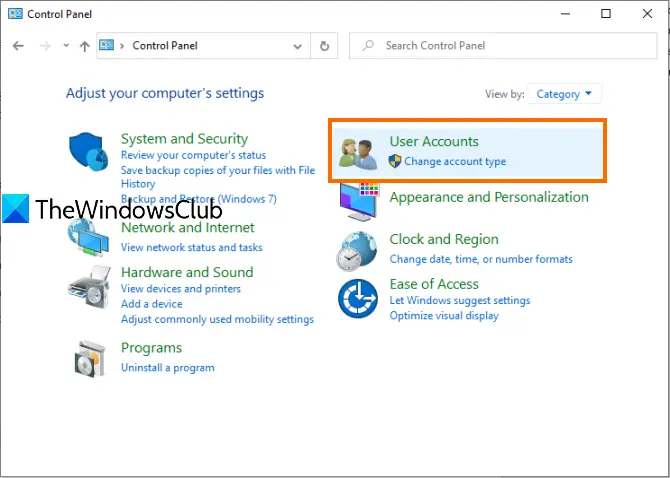Open the recent locations dropdown arrow
The image size is (670, 478).
tap(66, 45)
